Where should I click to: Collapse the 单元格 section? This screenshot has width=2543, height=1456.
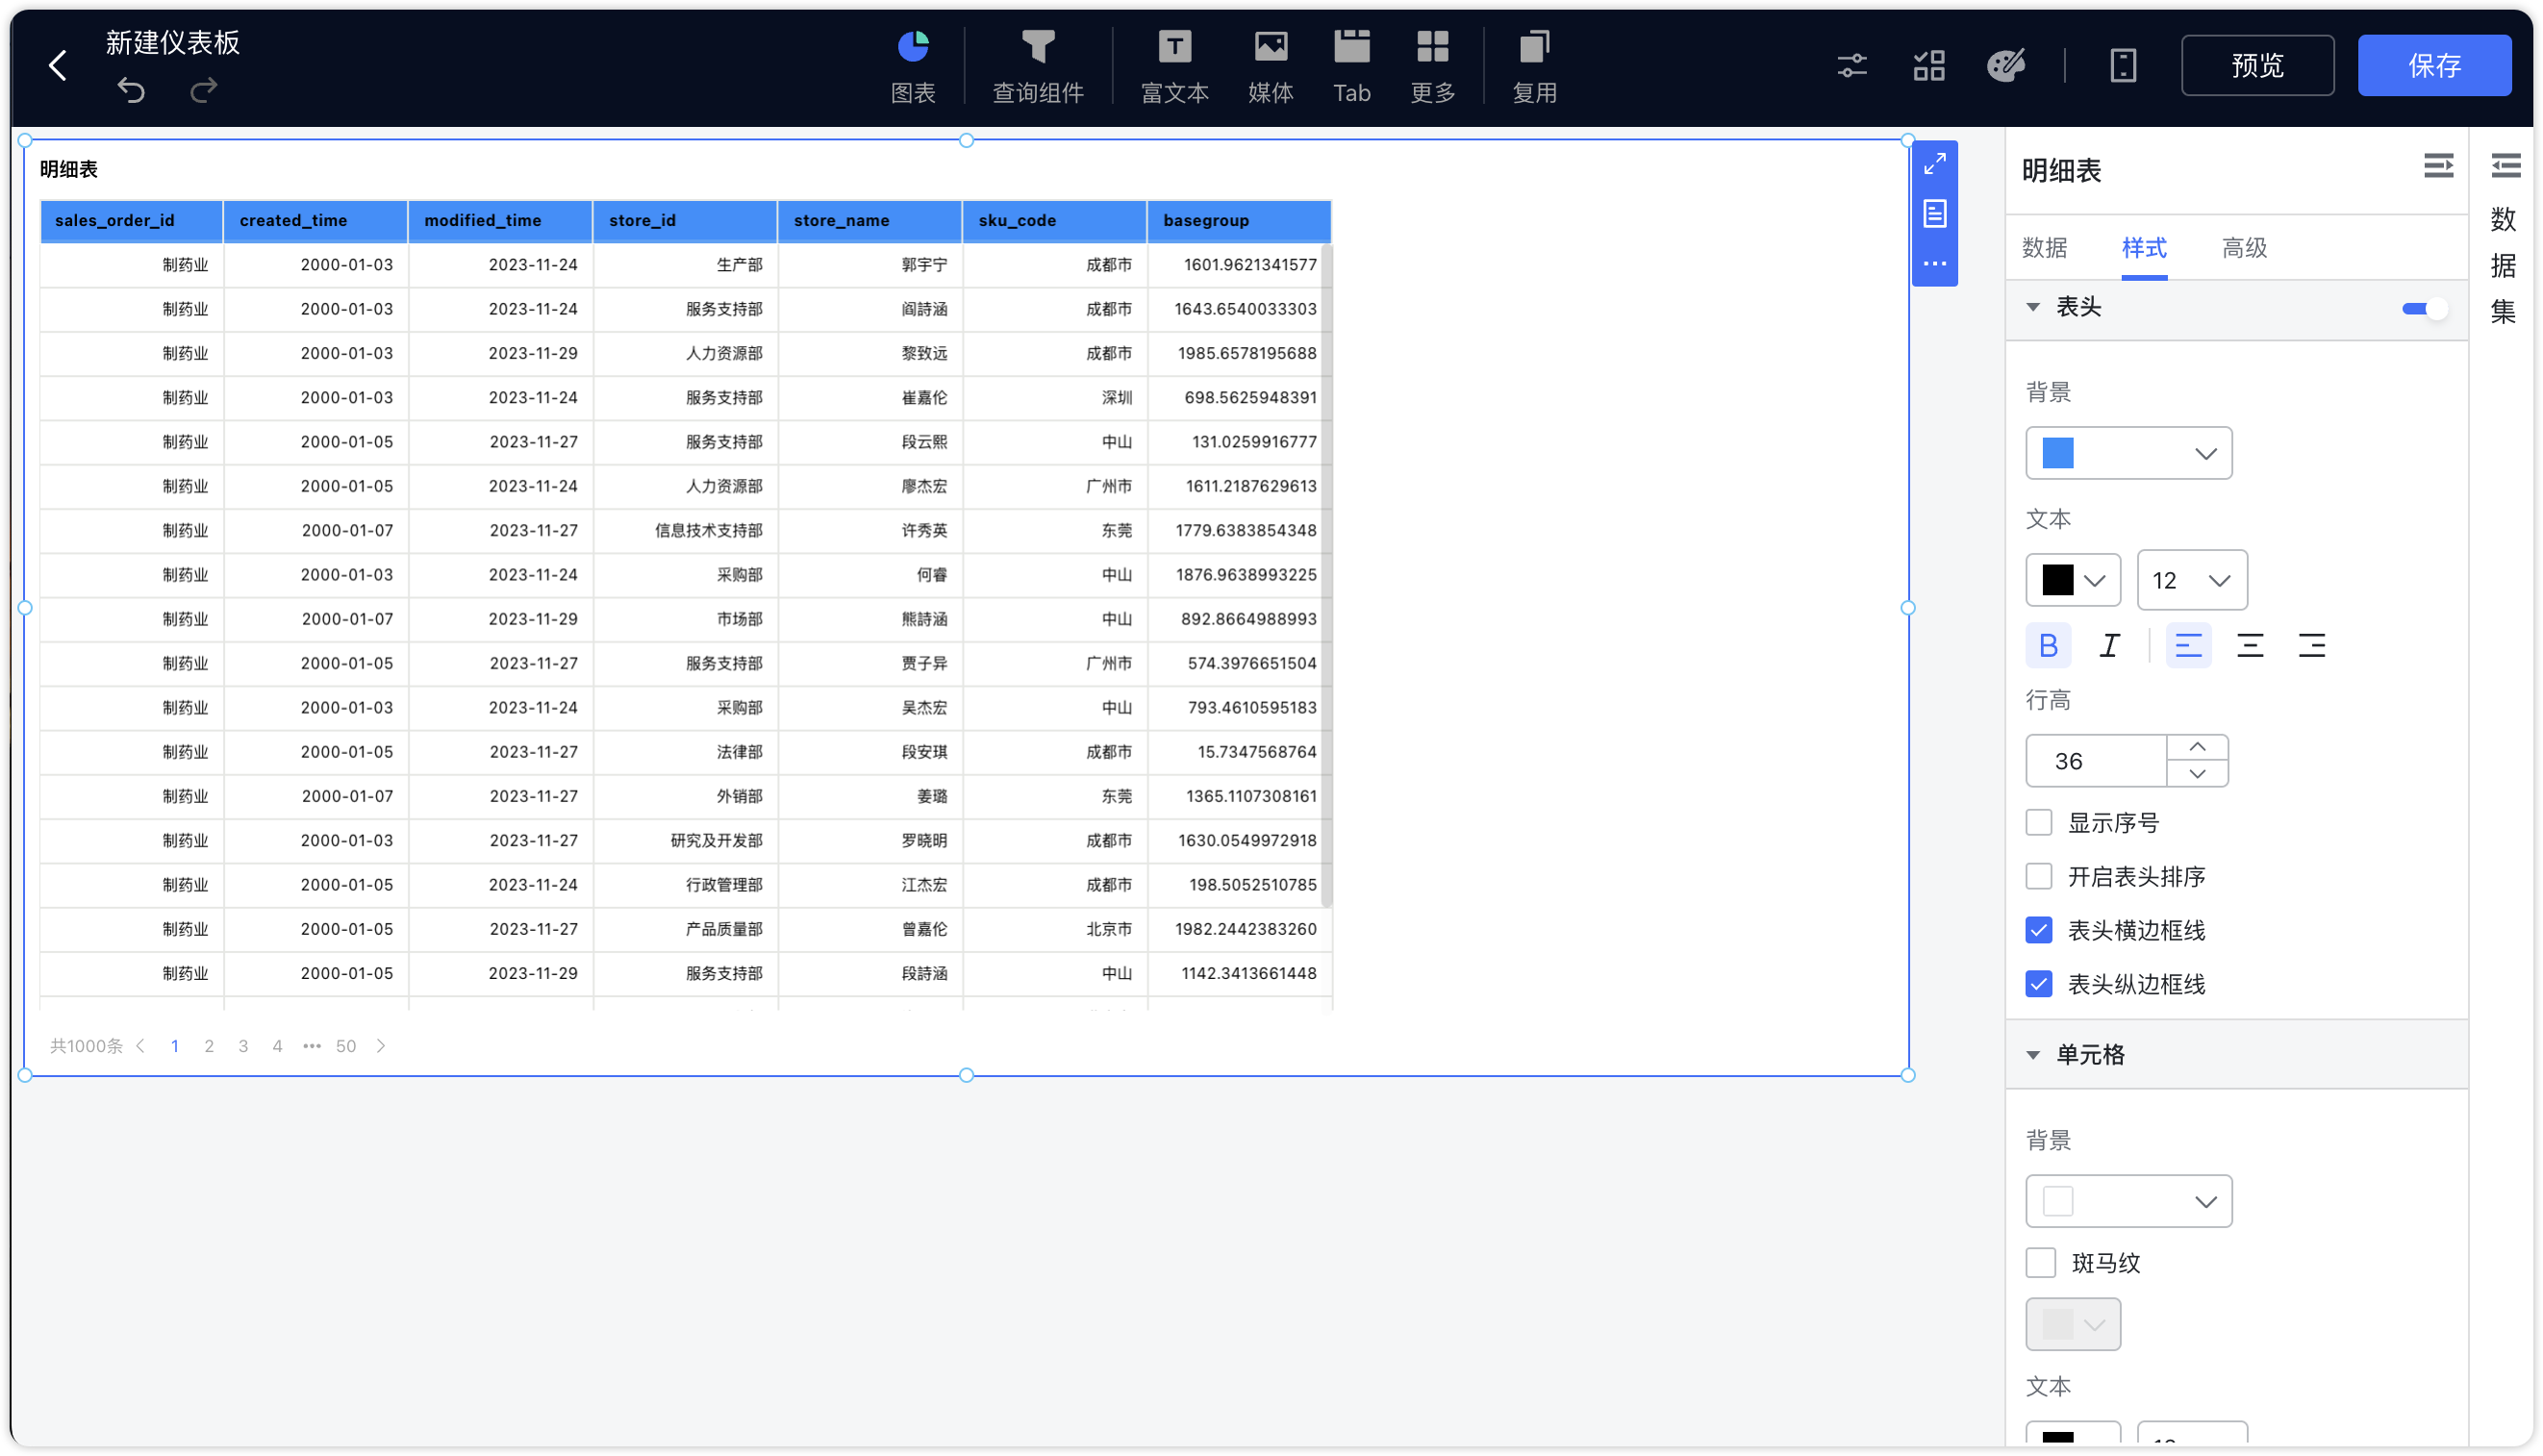[2033, 1056]
